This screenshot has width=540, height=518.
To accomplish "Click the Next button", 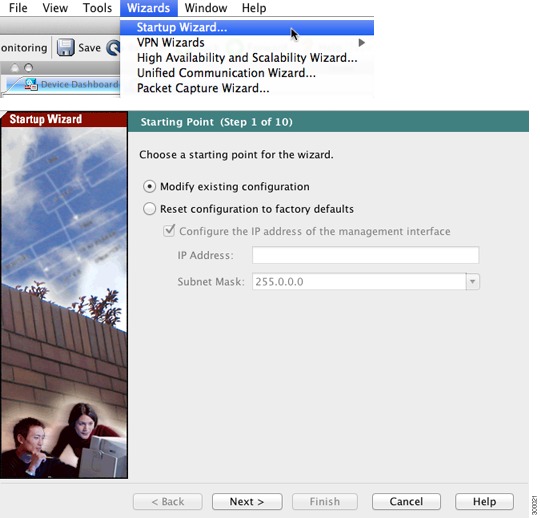I will (x=247, y=501).
